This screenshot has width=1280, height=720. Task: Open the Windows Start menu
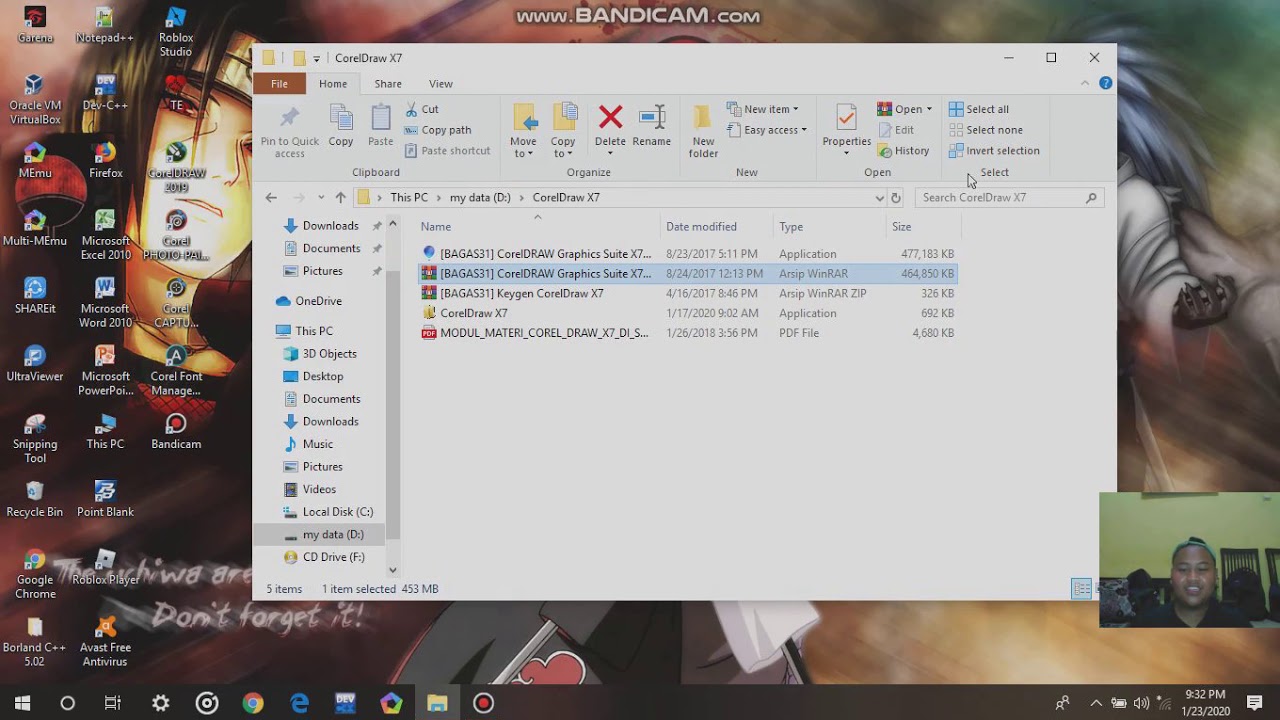pos(22,703)
